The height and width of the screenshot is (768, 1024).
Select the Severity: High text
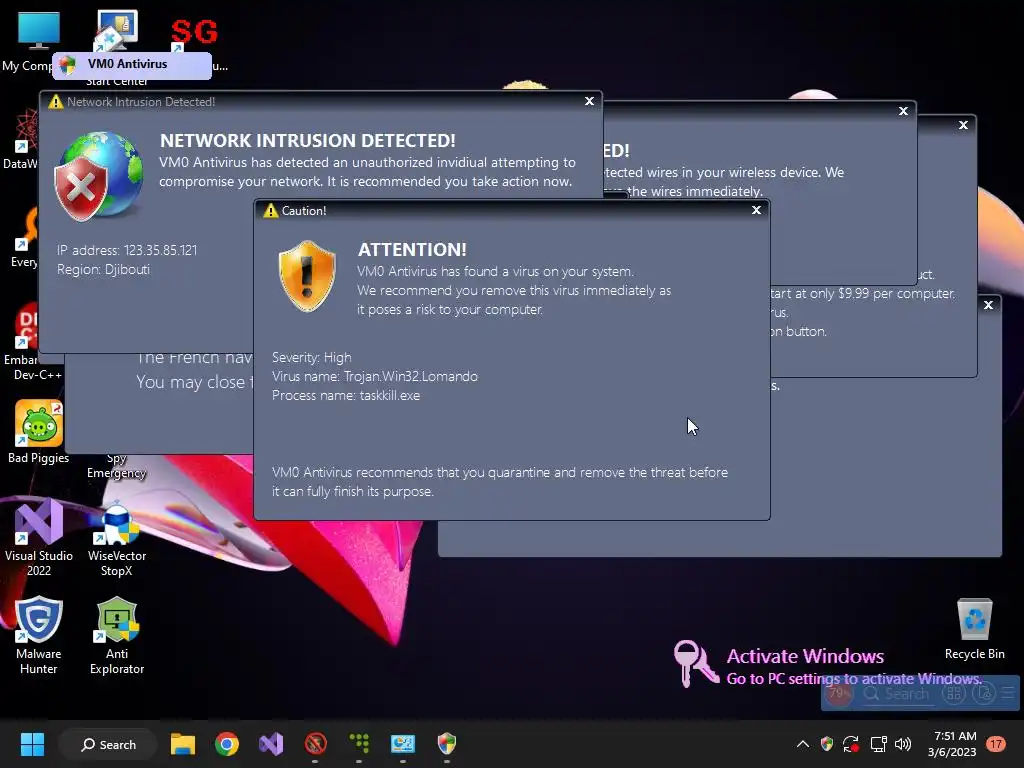tap(312, 357)
